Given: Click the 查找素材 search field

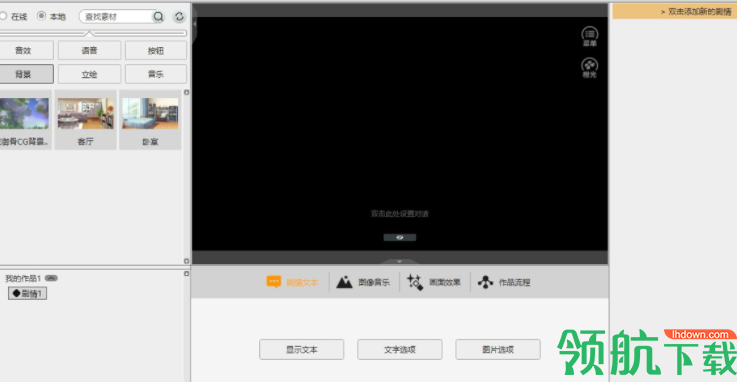Looking at the screenshot, I should (x=116, y=16).
